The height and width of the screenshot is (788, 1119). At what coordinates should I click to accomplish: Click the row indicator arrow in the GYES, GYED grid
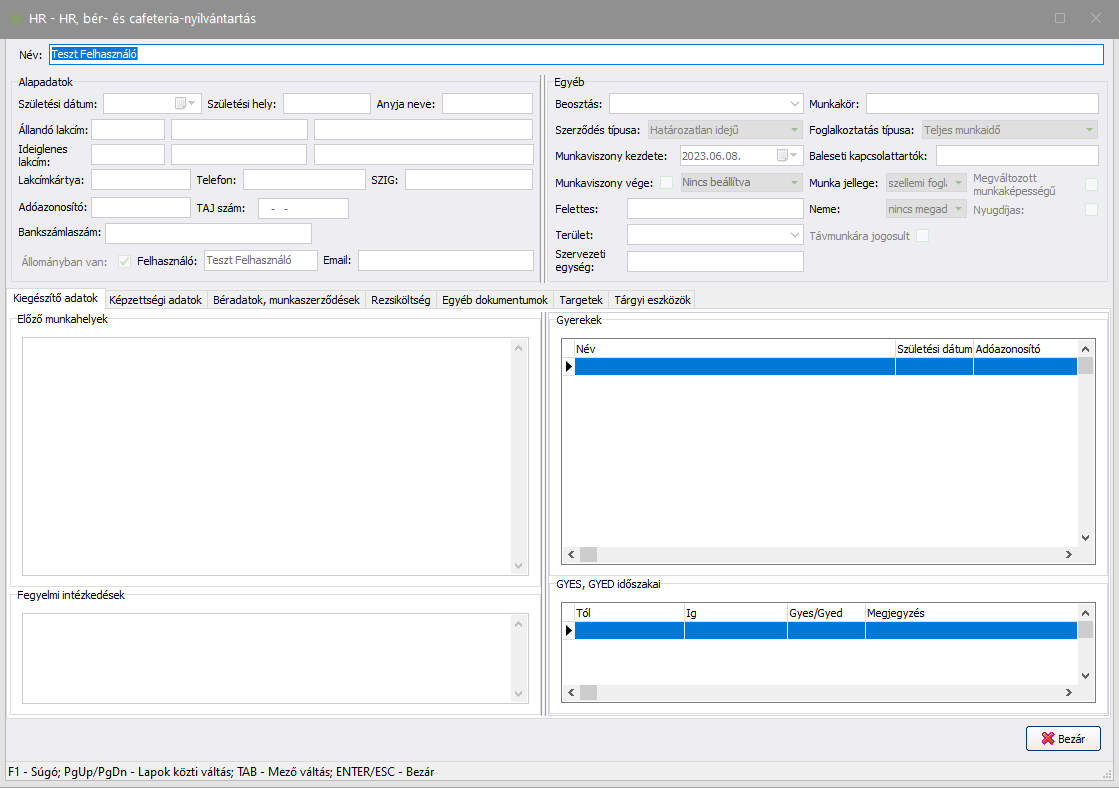pyautogui.click(x=569, y=631)
